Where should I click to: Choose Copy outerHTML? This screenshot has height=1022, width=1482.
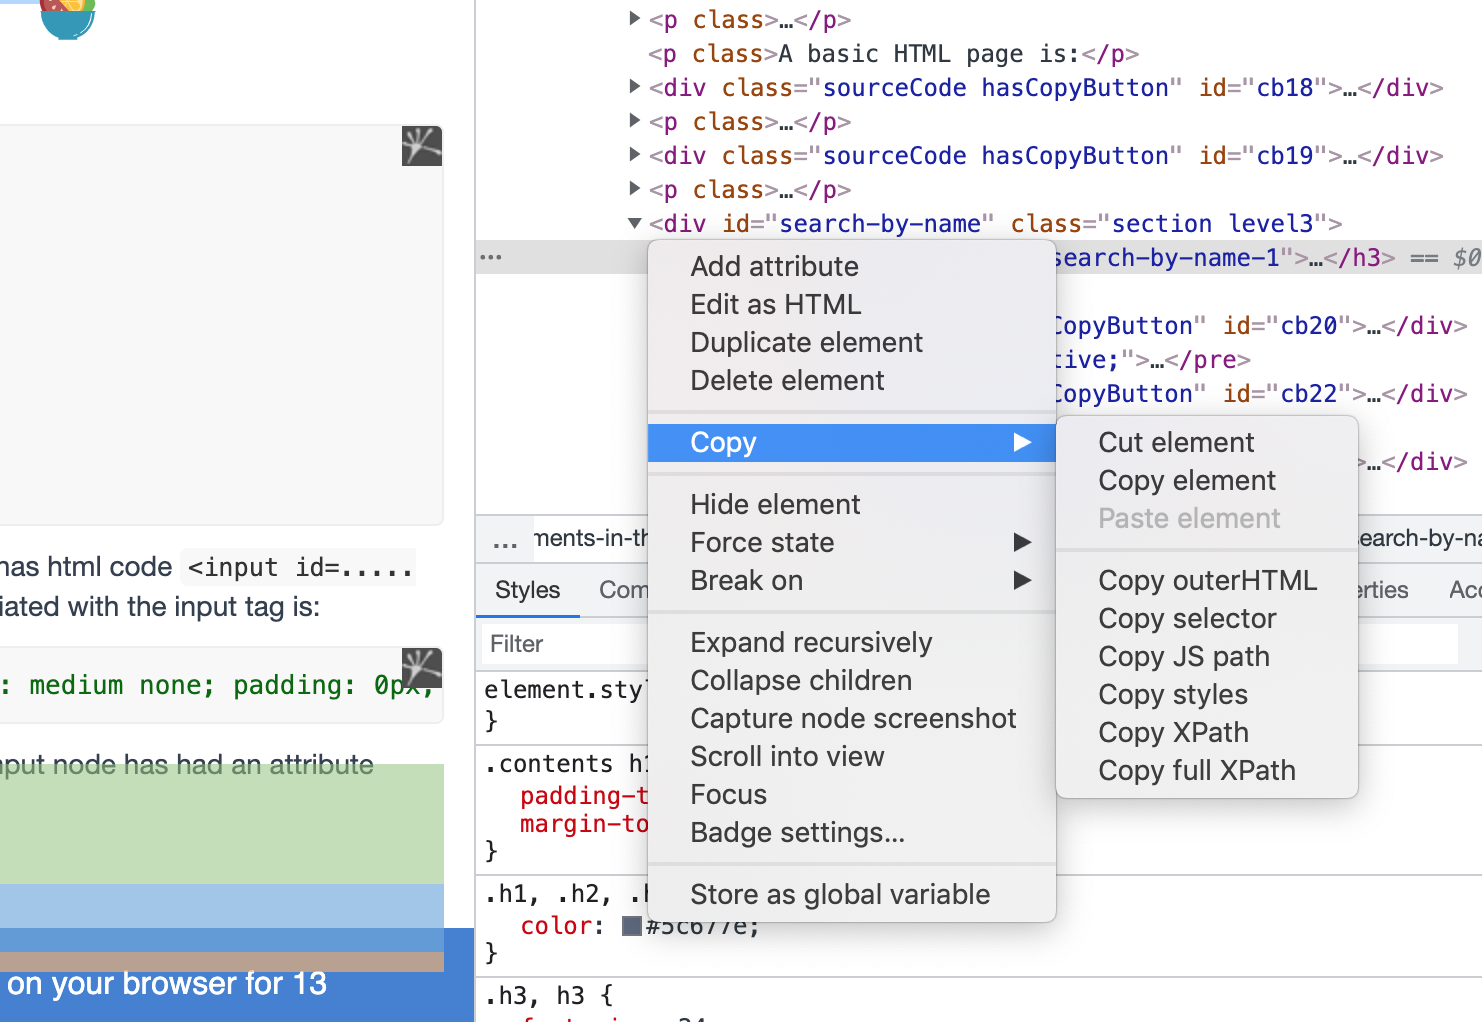tap(1207, 580)
